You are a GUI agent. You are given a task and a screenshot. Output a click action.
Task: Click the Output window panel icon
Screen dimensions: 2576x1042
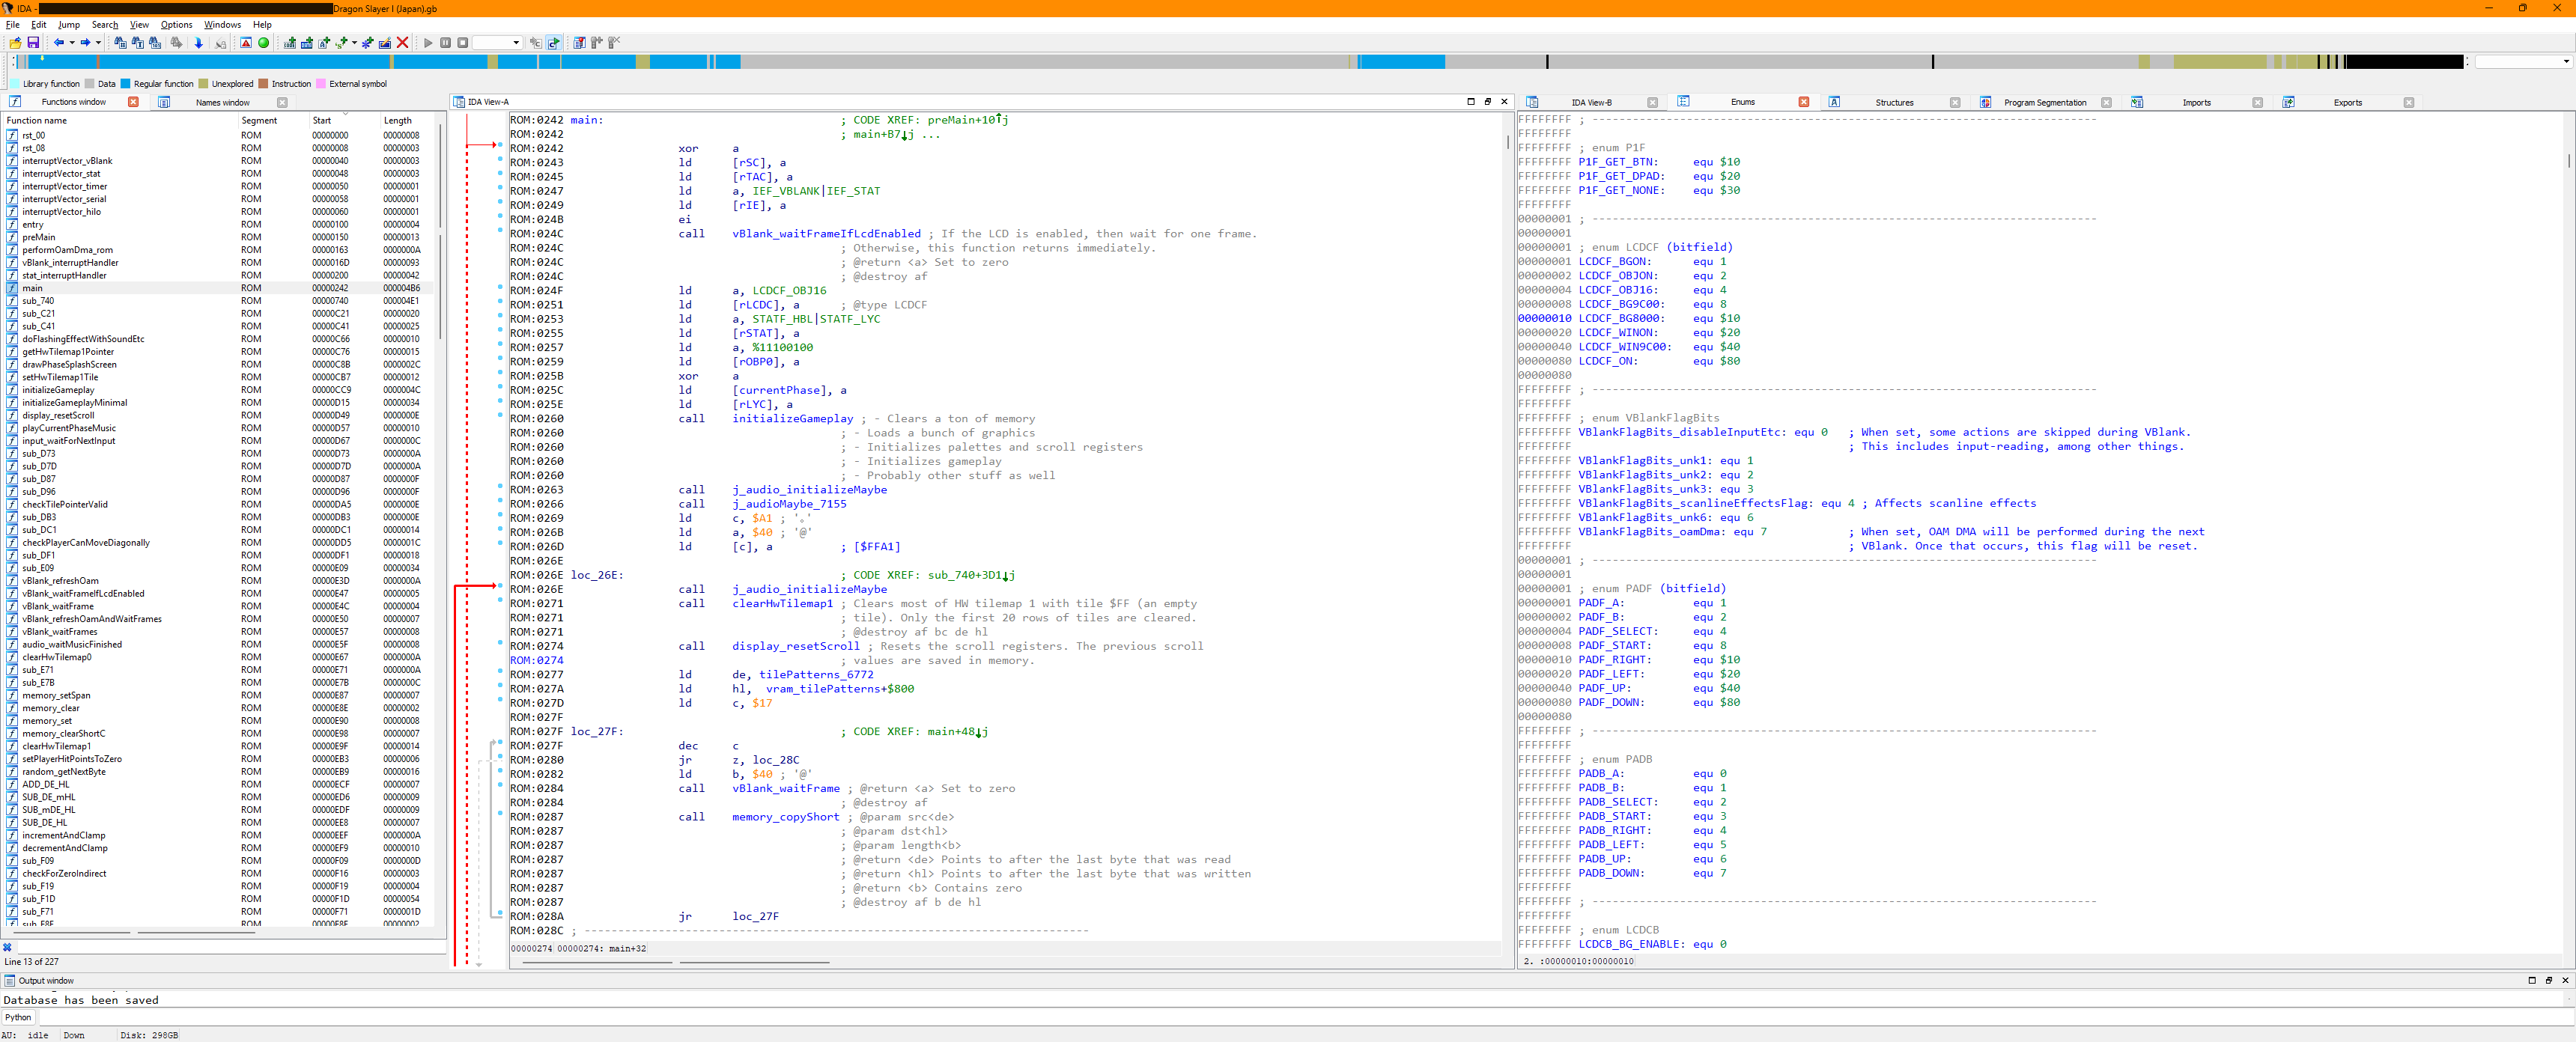tap(10, 981)
